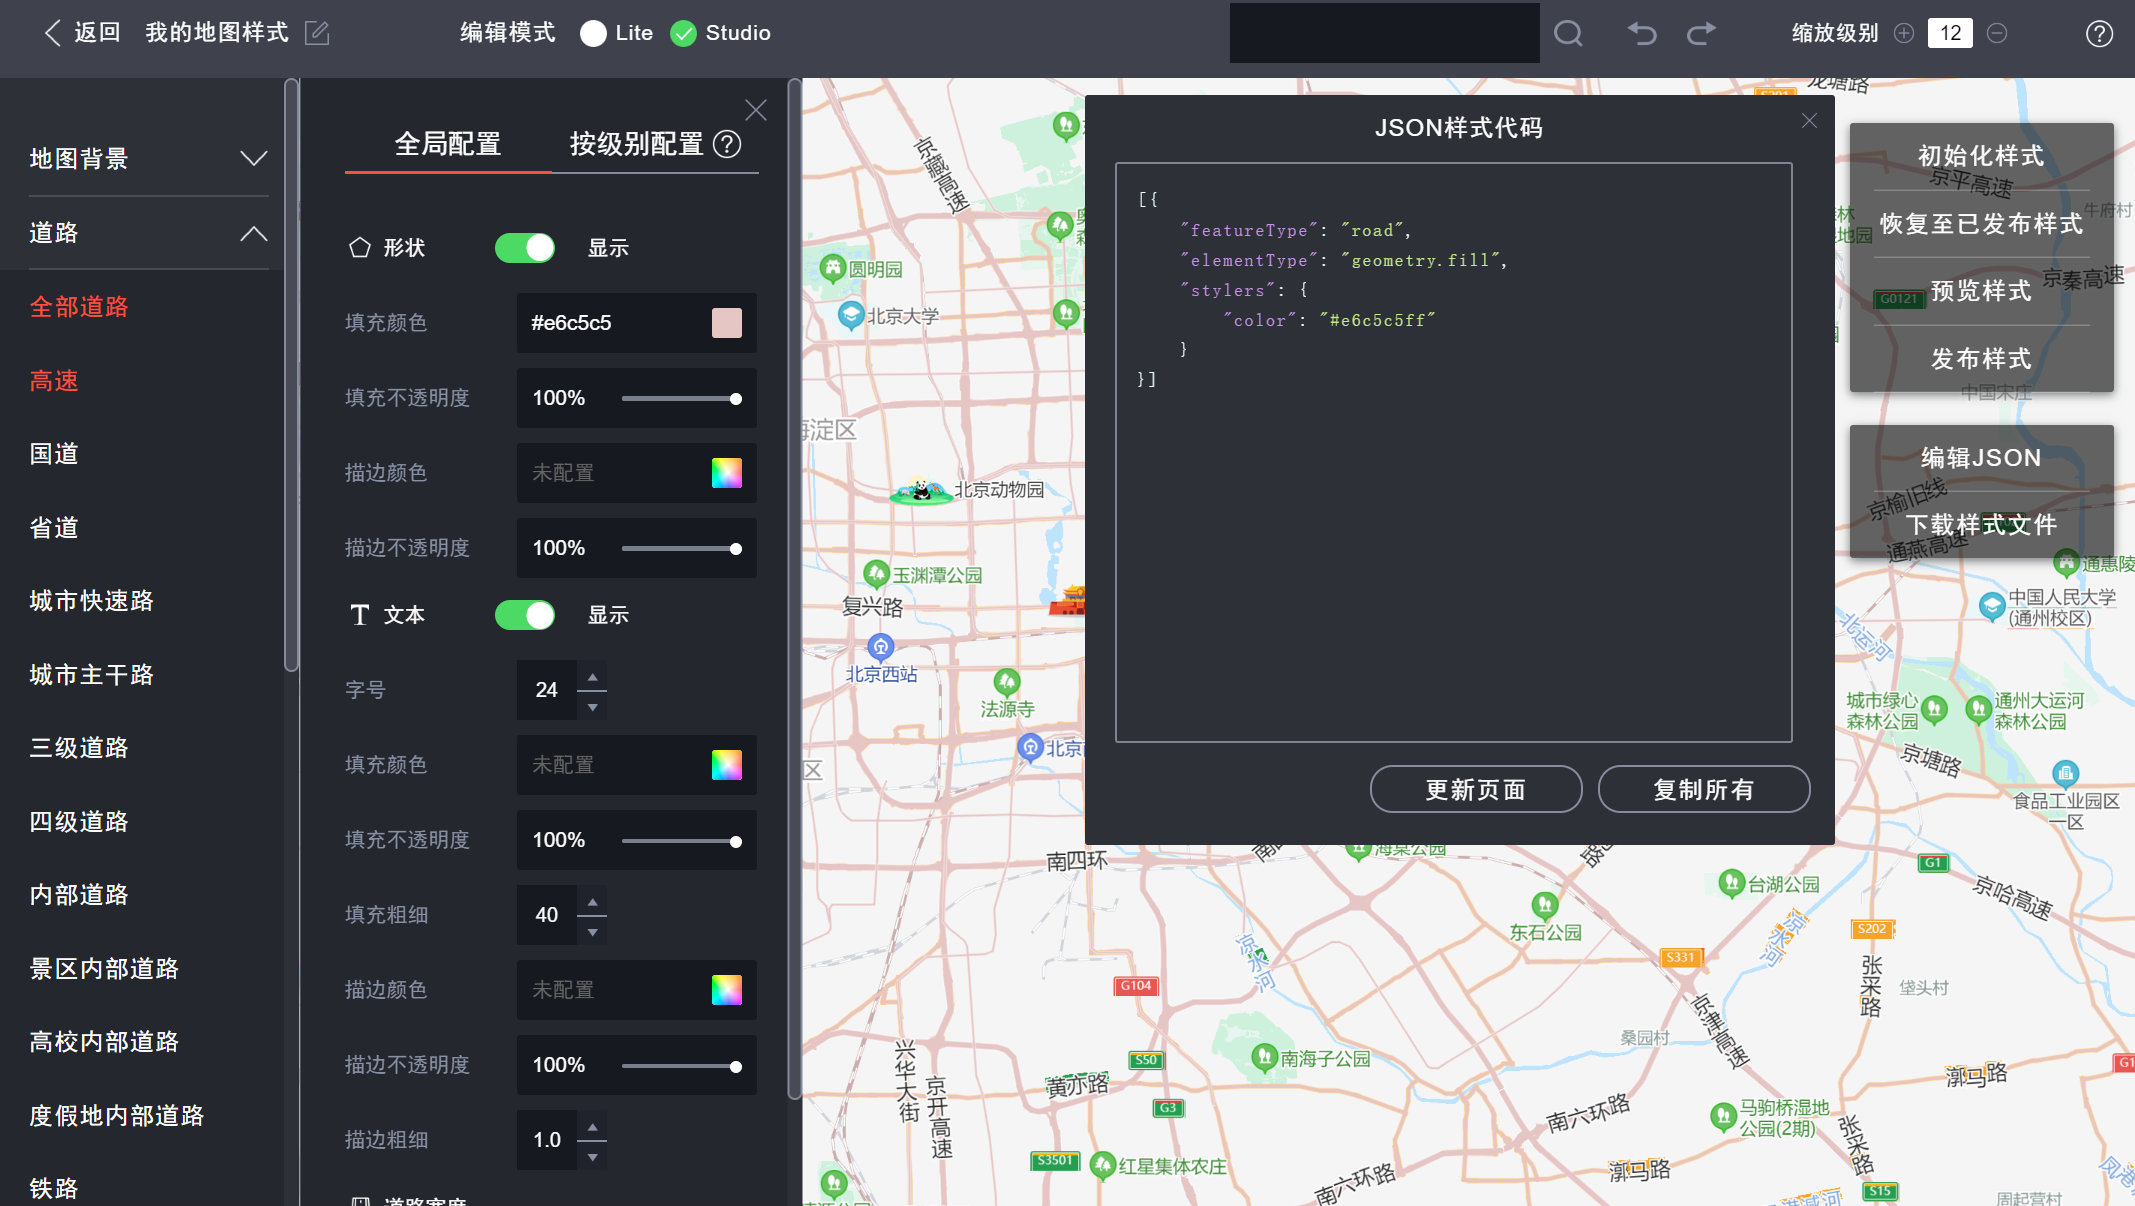Toggle off the 文本 display switch
The height and width of the screenshot is (1206, 2135).
(524, 615)
